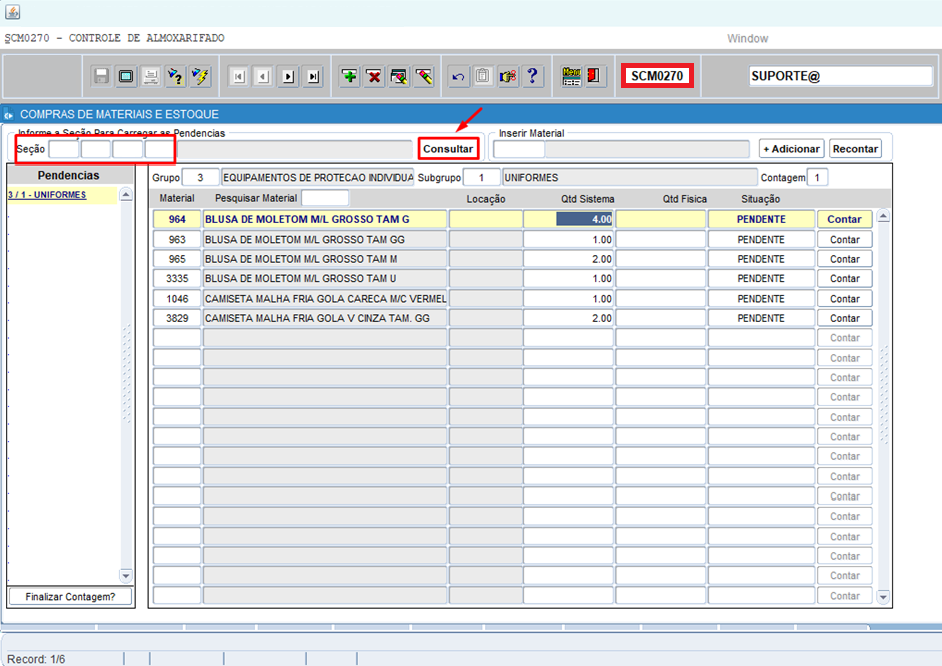Click the blue undo arrow icon

pos(458,76)
